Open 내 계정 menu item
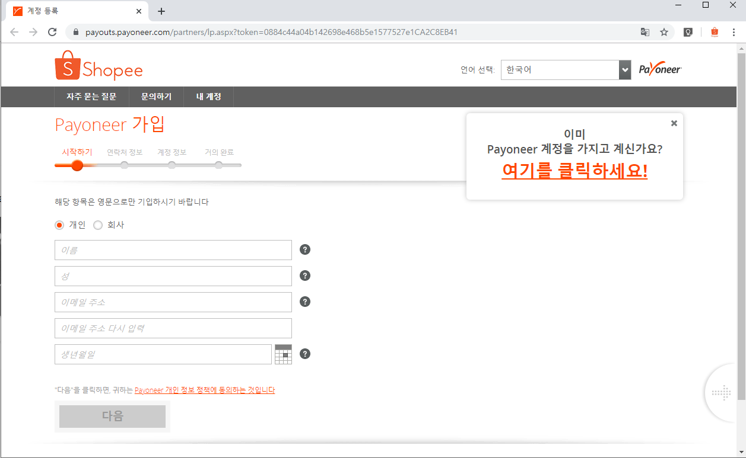Image resolution: width=746 pixels, height=458 pixels. pos(208,97)
